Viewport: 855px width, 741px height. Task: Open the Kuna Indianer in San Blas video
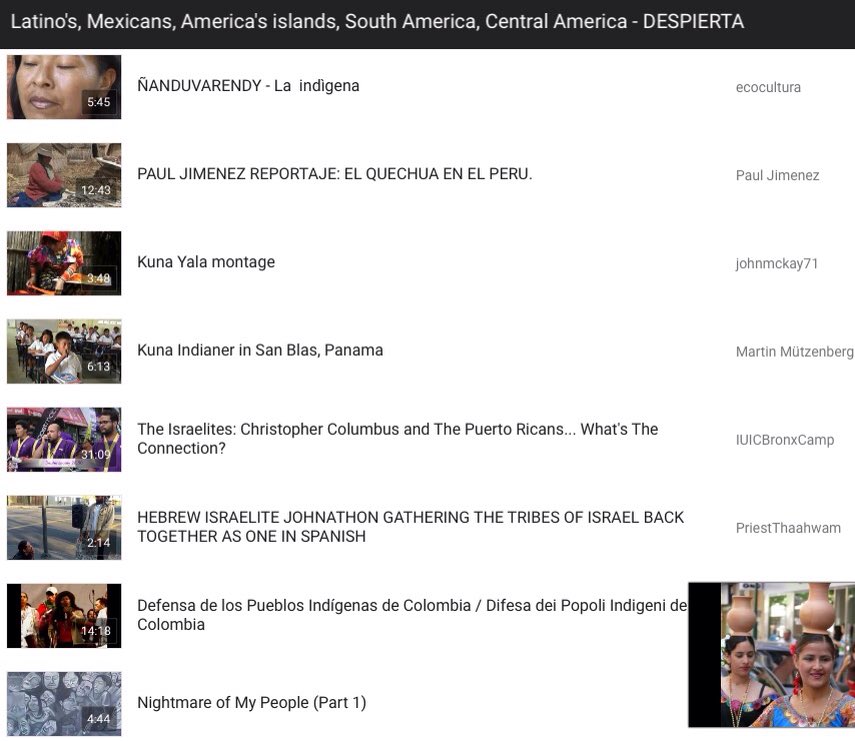click(260, 349)
